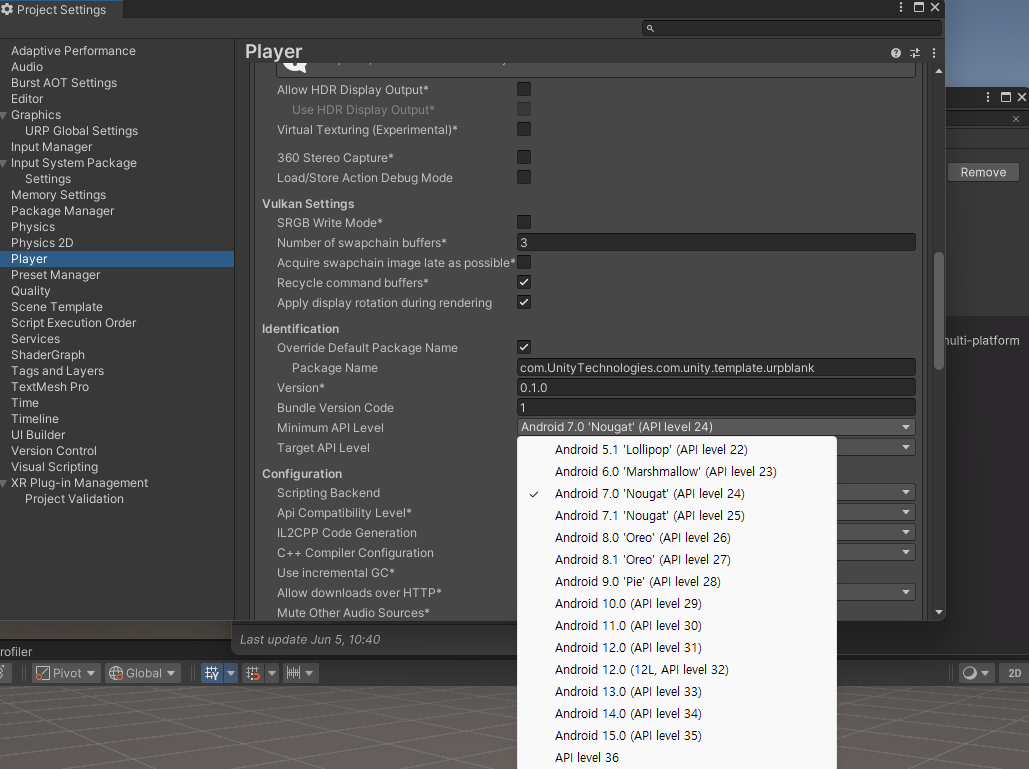This screenshot has width=1029, height=769.
Task: Click the scene draw mode sphere icon
Action: tap(969, 673)
